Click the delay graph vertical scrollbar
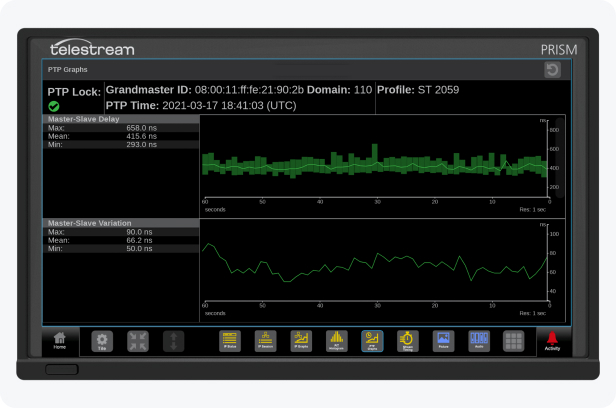 [560, 157]
